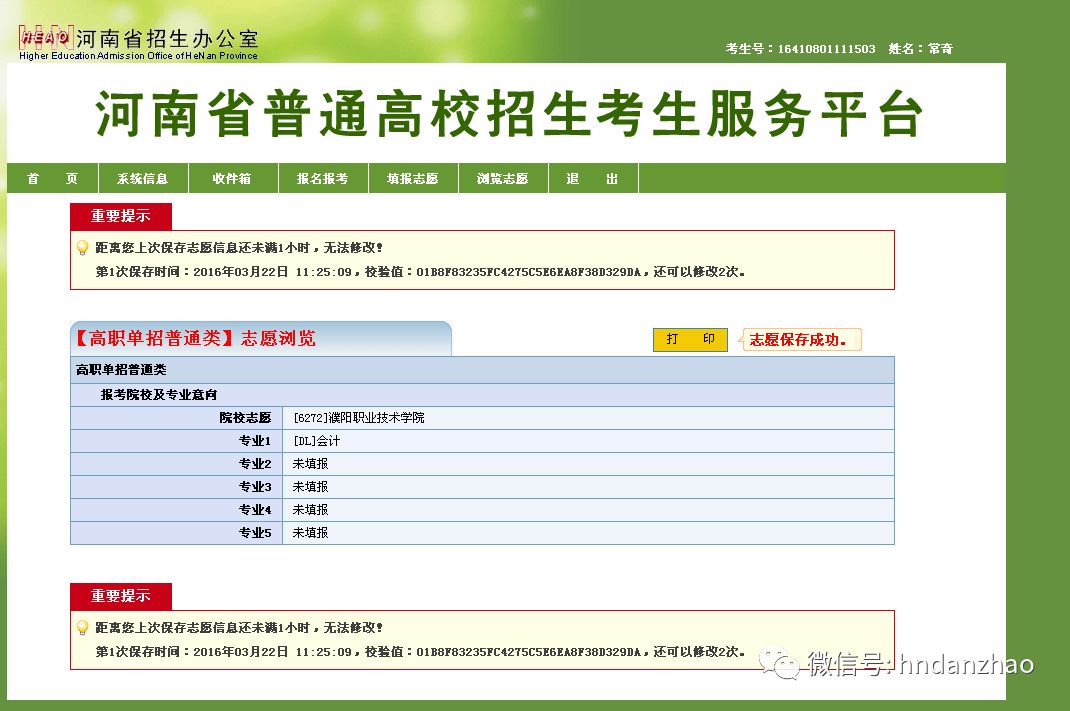This screenshot has height=711, width=1070.
Task: Select the 【高职单招普通类】志愿浏览 section tab
Action: pos(196,339)
